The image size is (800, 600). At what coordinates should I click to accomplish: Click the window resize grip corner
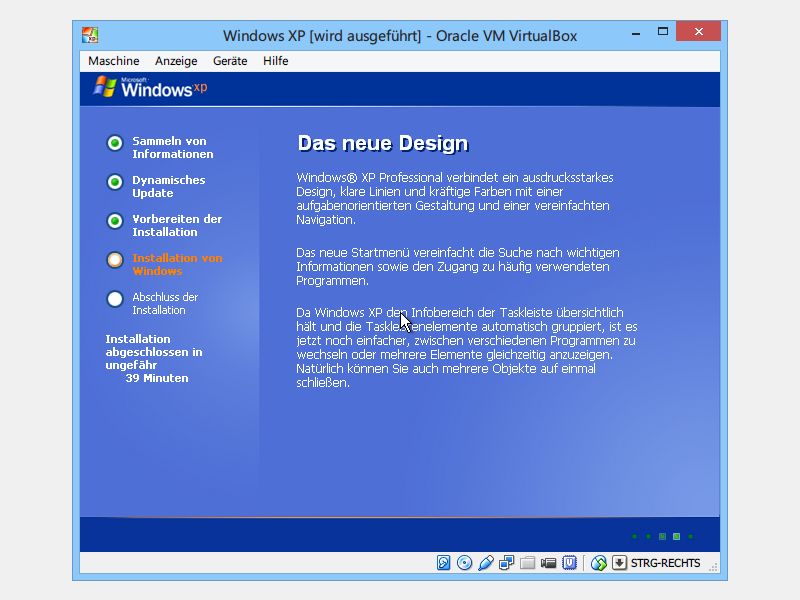click(713, 567)
